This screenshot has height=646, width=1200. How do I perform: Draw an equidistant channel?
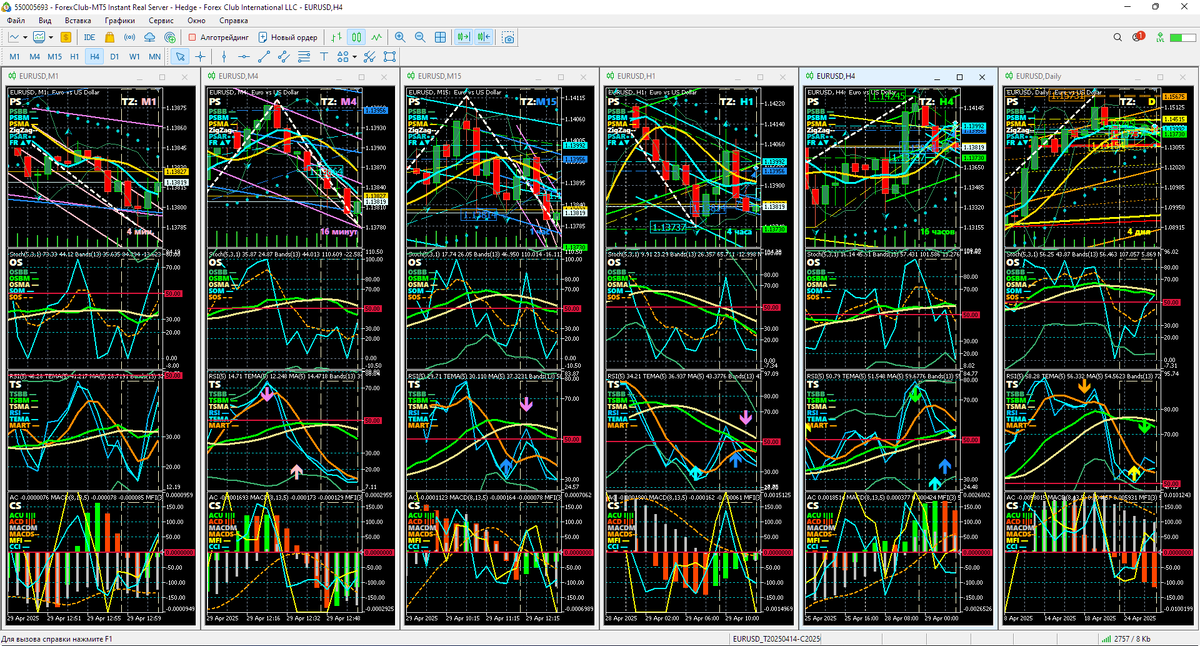click(283, 57)
